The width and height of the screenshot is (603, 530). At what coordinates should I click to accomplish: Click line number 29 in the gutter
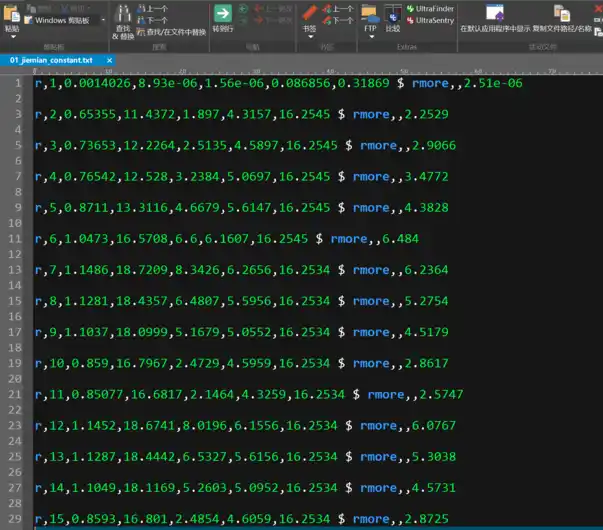point(15,518)
